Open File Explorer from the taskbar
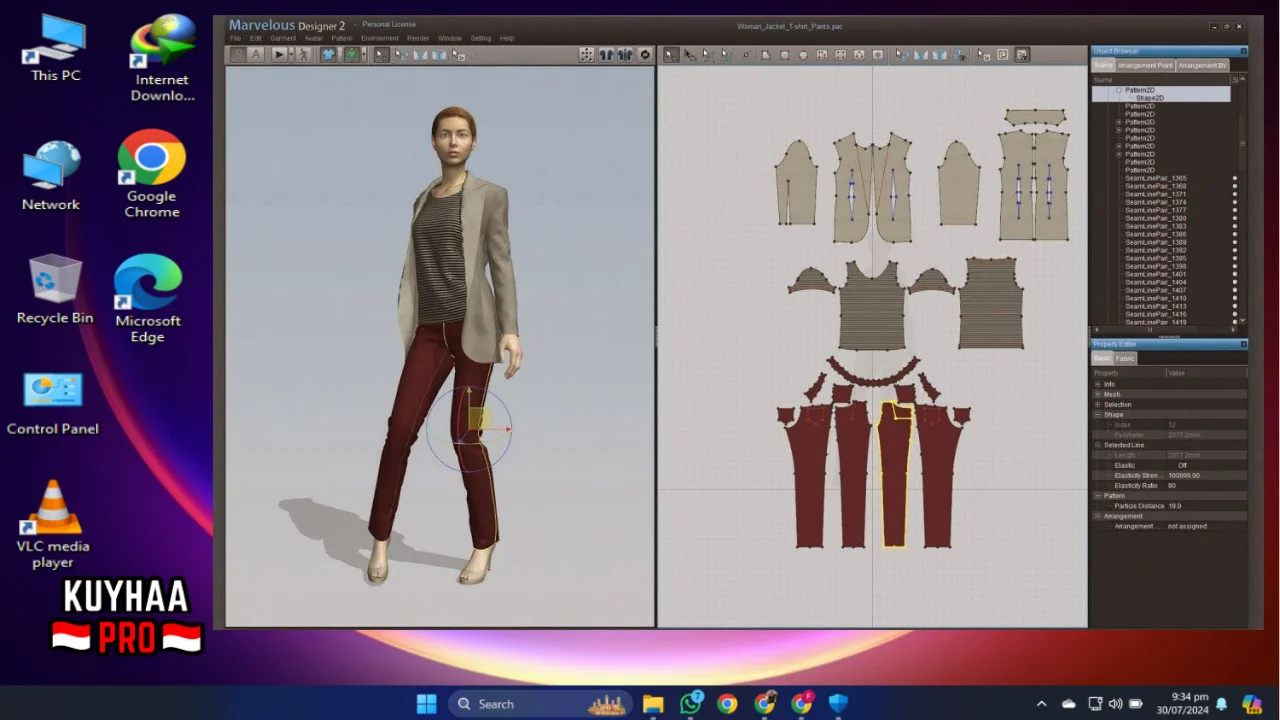1280x720 pixels. tap(653, 704)
